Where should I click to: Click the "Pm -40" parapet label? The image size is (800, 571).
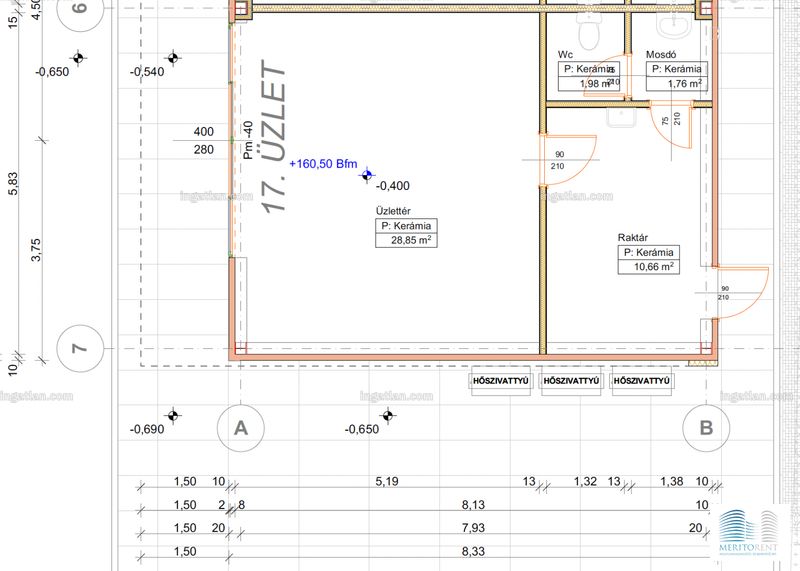(248, 140)
